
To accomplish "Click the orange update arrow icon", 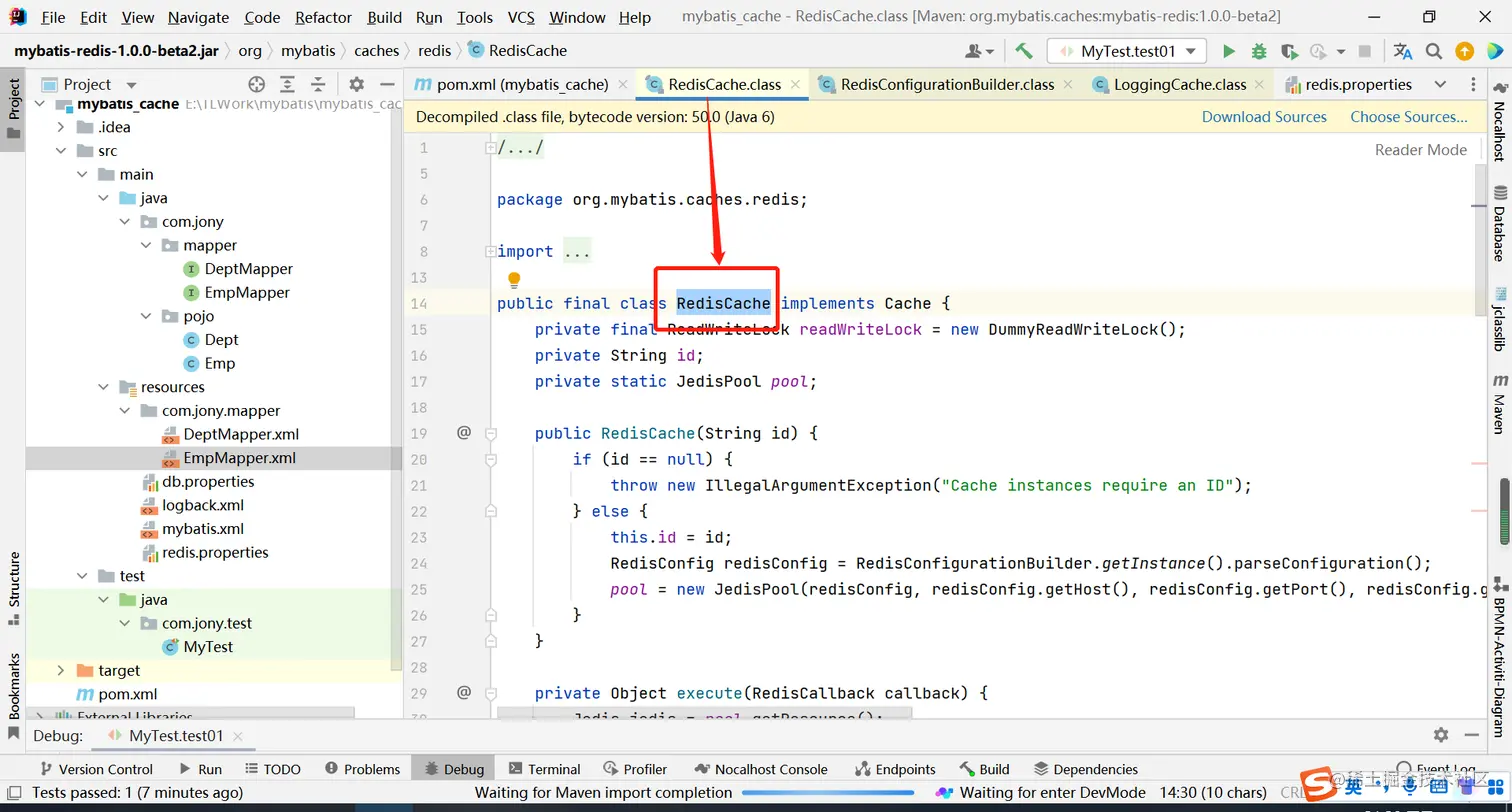I will (1464, 51).
